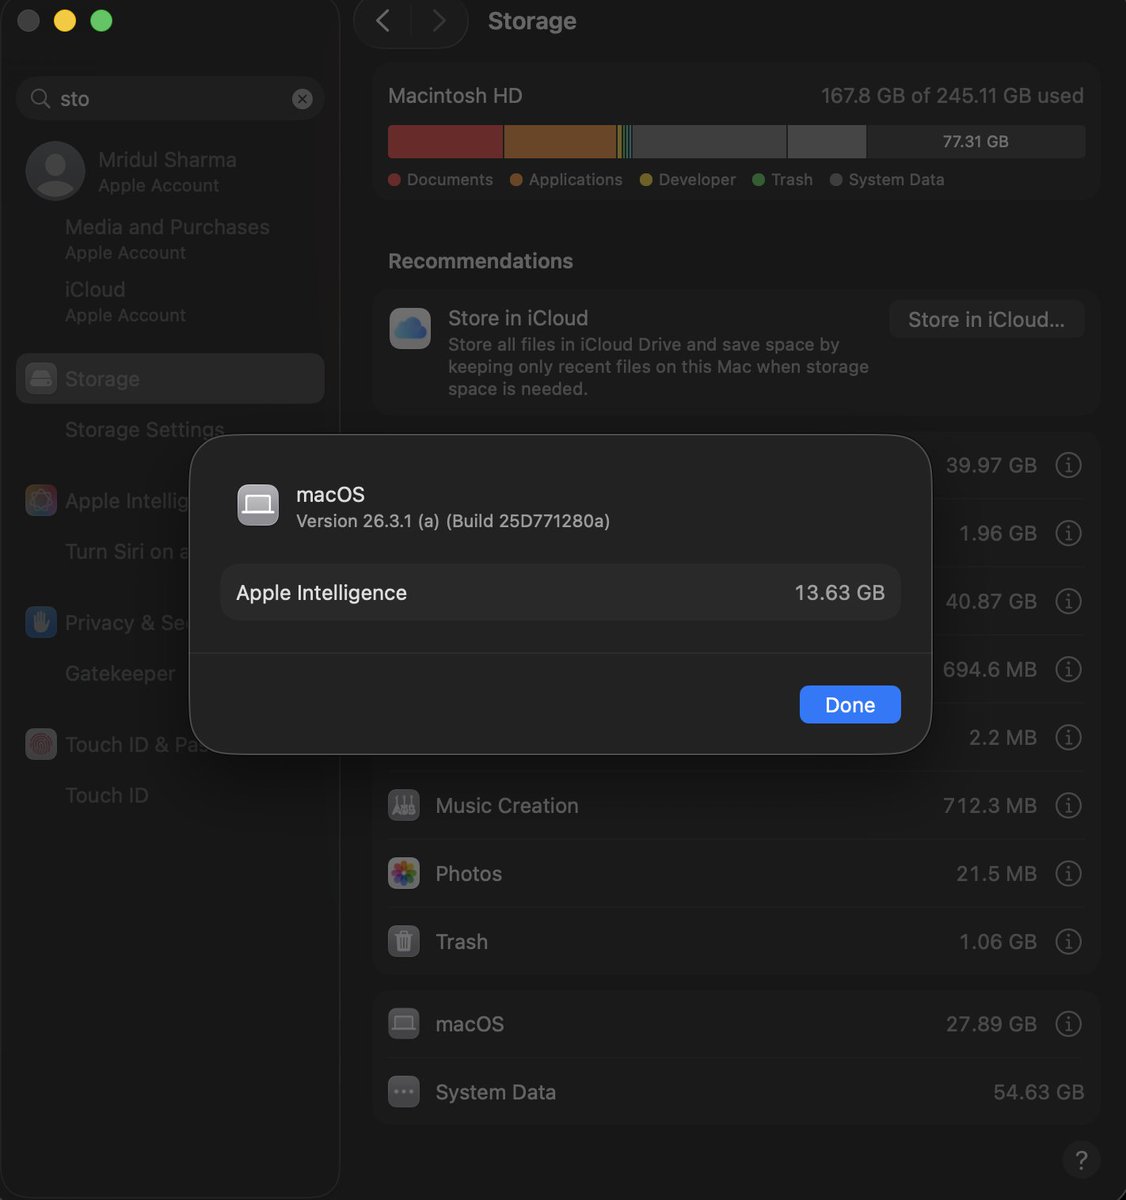Click the Documents legend label
Screen dimensions: 1126x1200
click(450, 180)
